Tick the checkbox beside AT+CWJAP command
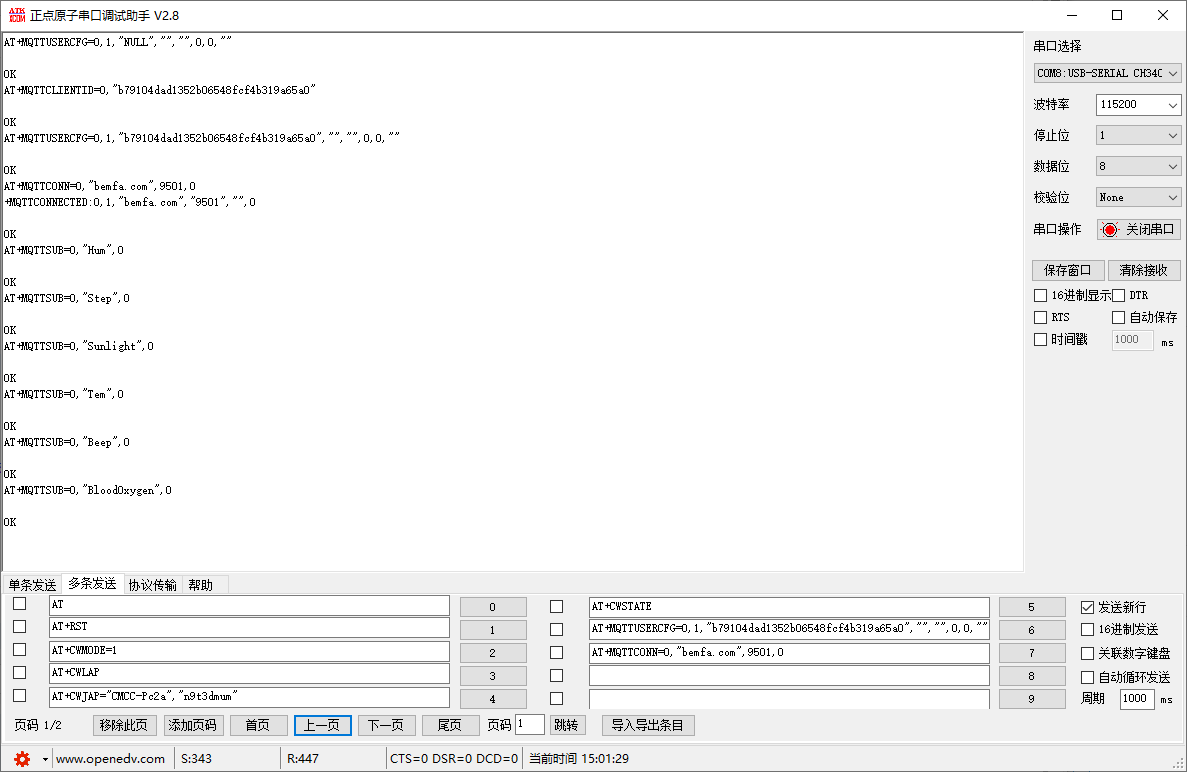This screenshot has height=772, width=1187. (x=20, y=696)
